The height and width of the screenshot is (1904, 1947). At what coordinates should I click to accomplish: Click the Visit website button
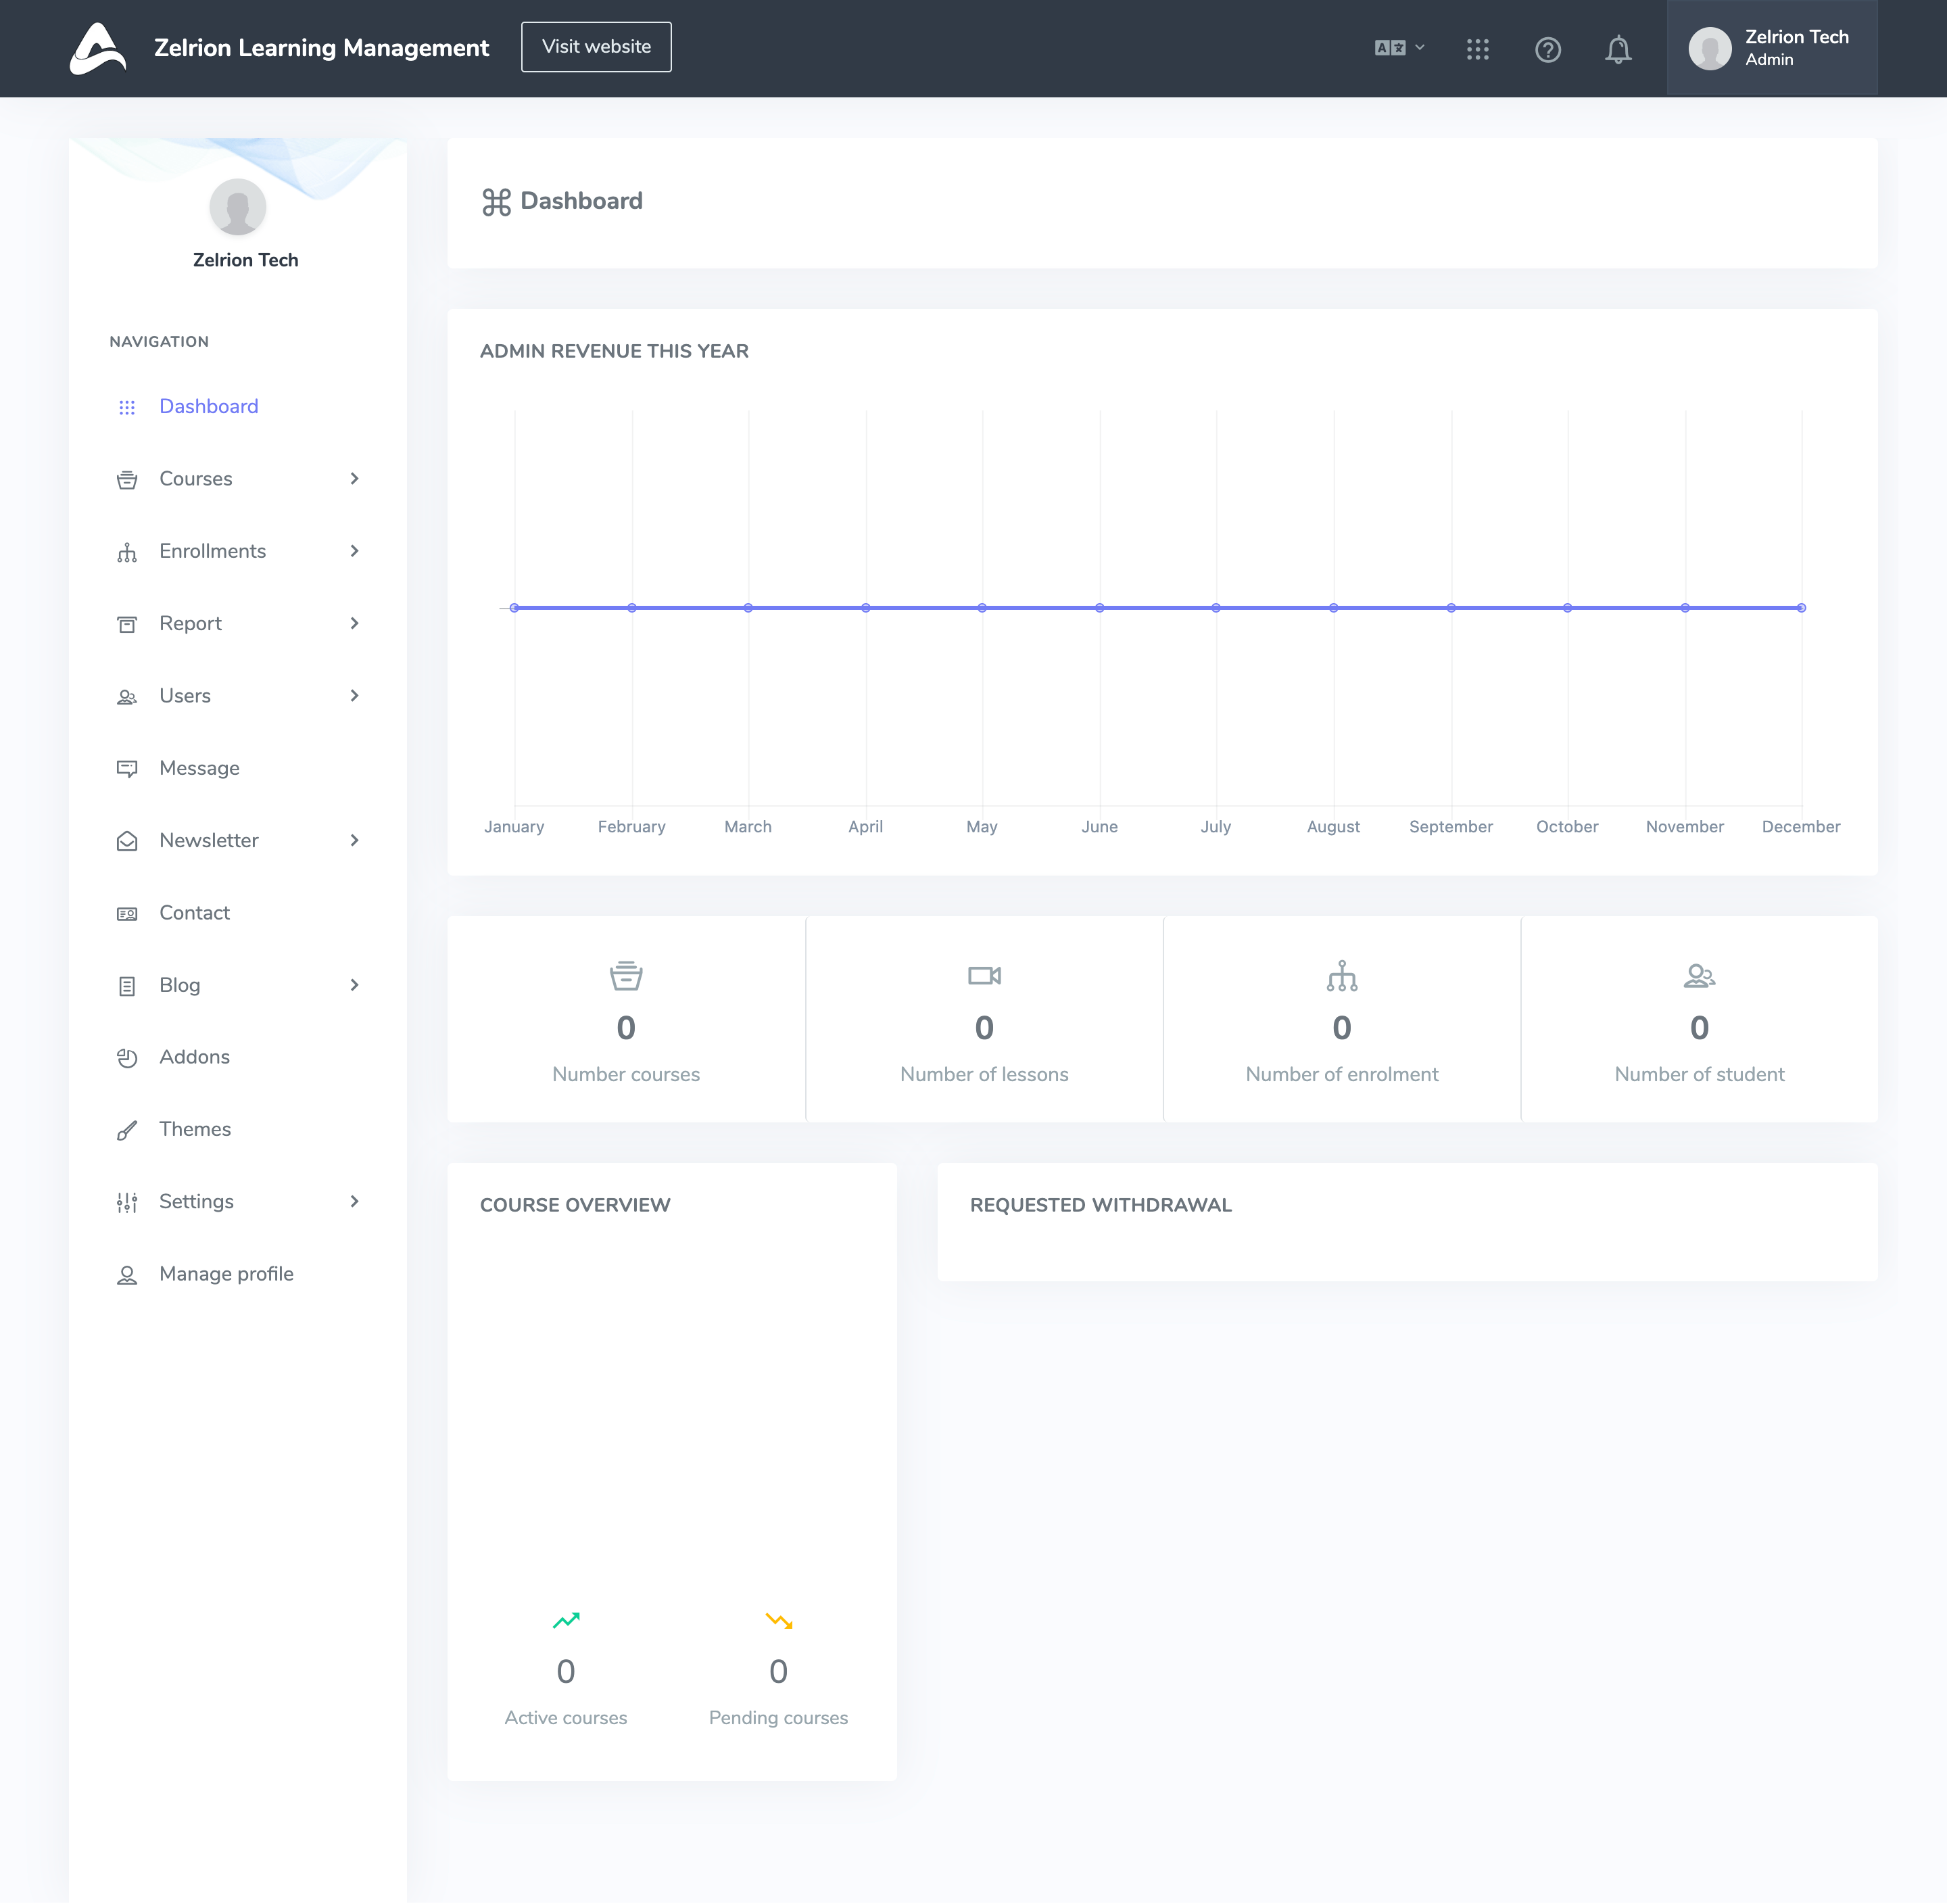click(596, 47)
